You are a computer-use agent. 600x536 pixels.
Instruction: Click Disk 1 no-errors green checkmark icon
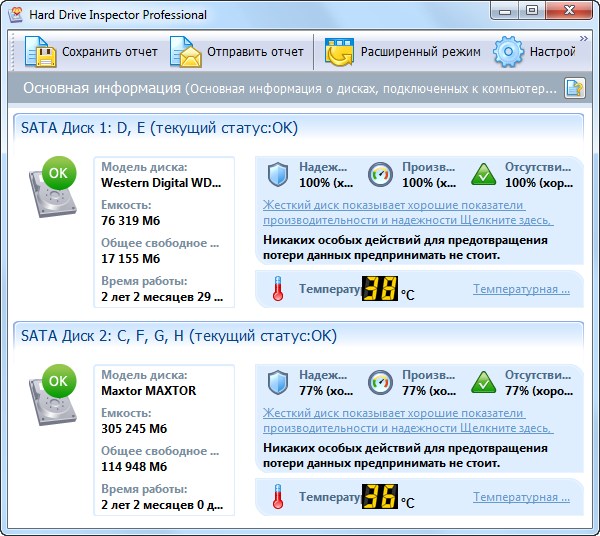pos(484,174)
